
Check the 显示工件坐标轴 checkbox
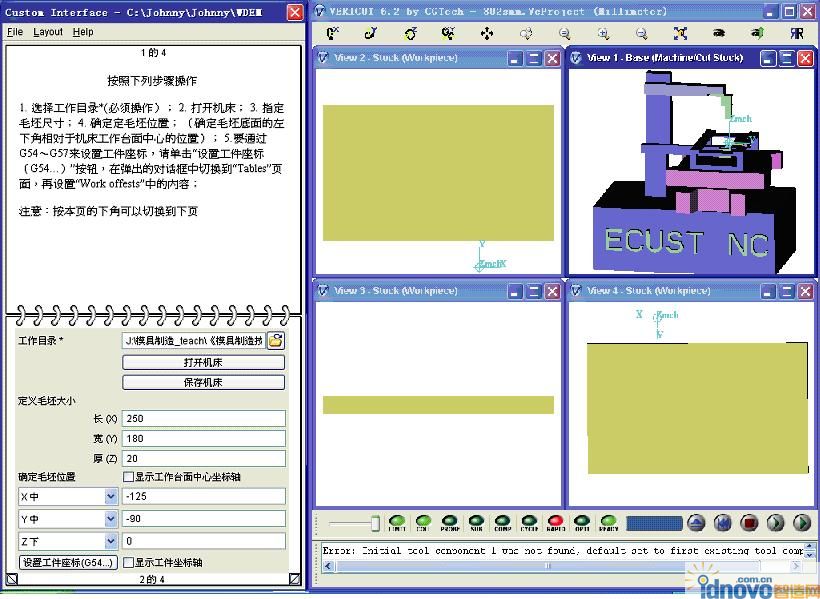pos(128,563)
